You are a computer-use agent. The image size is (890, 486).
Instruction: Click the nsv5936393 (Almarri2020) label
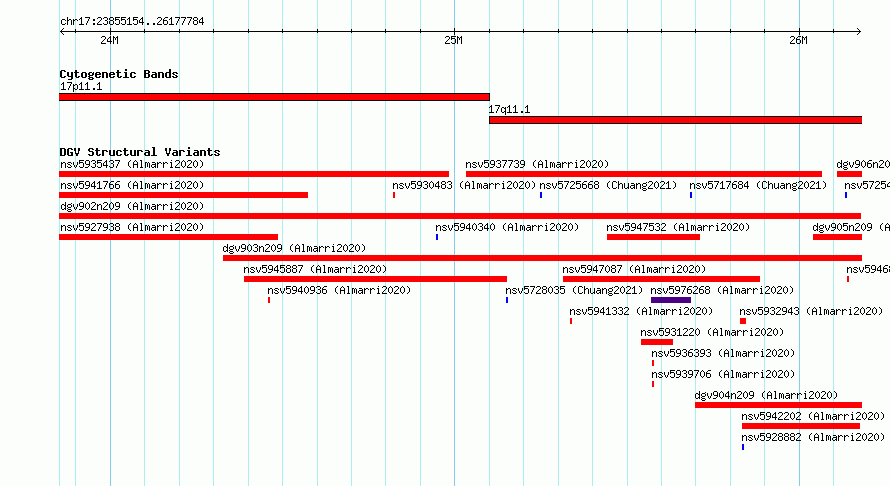723,353
